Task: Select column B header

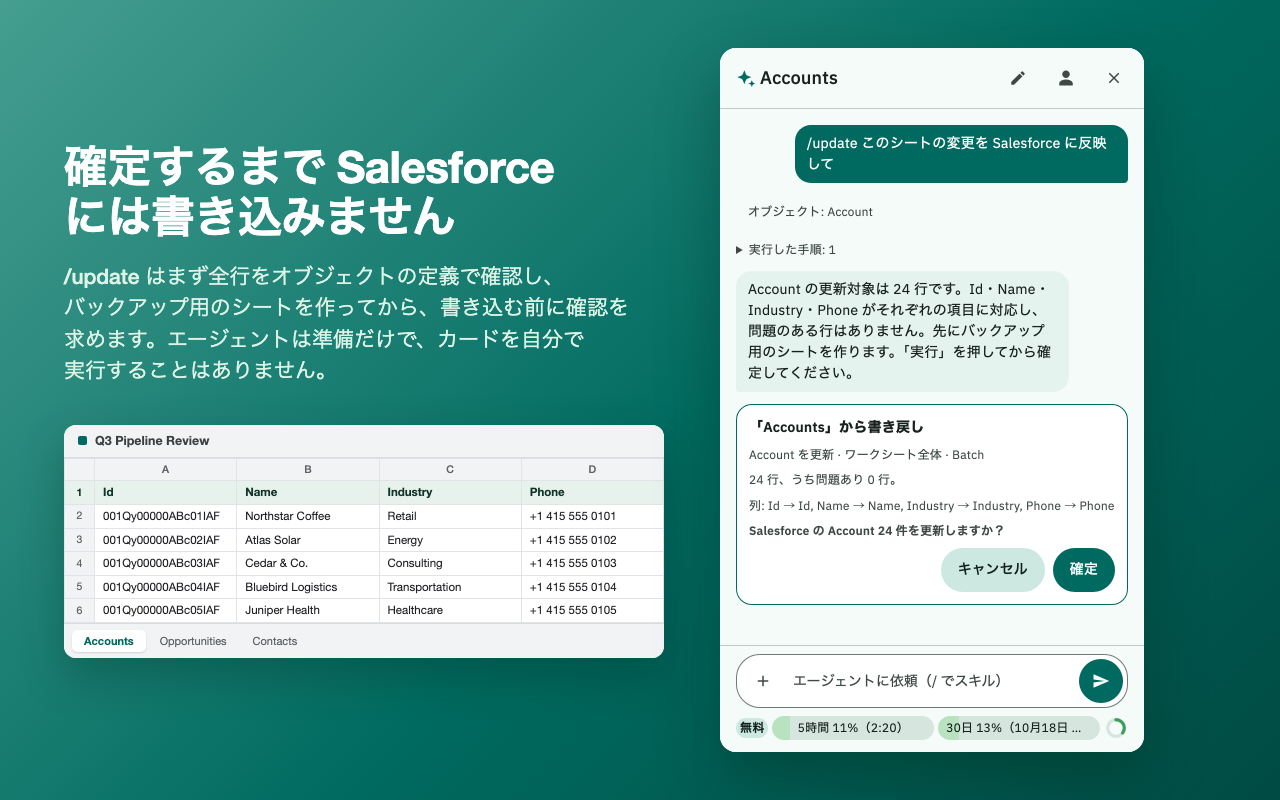Action: pos(308,469)
